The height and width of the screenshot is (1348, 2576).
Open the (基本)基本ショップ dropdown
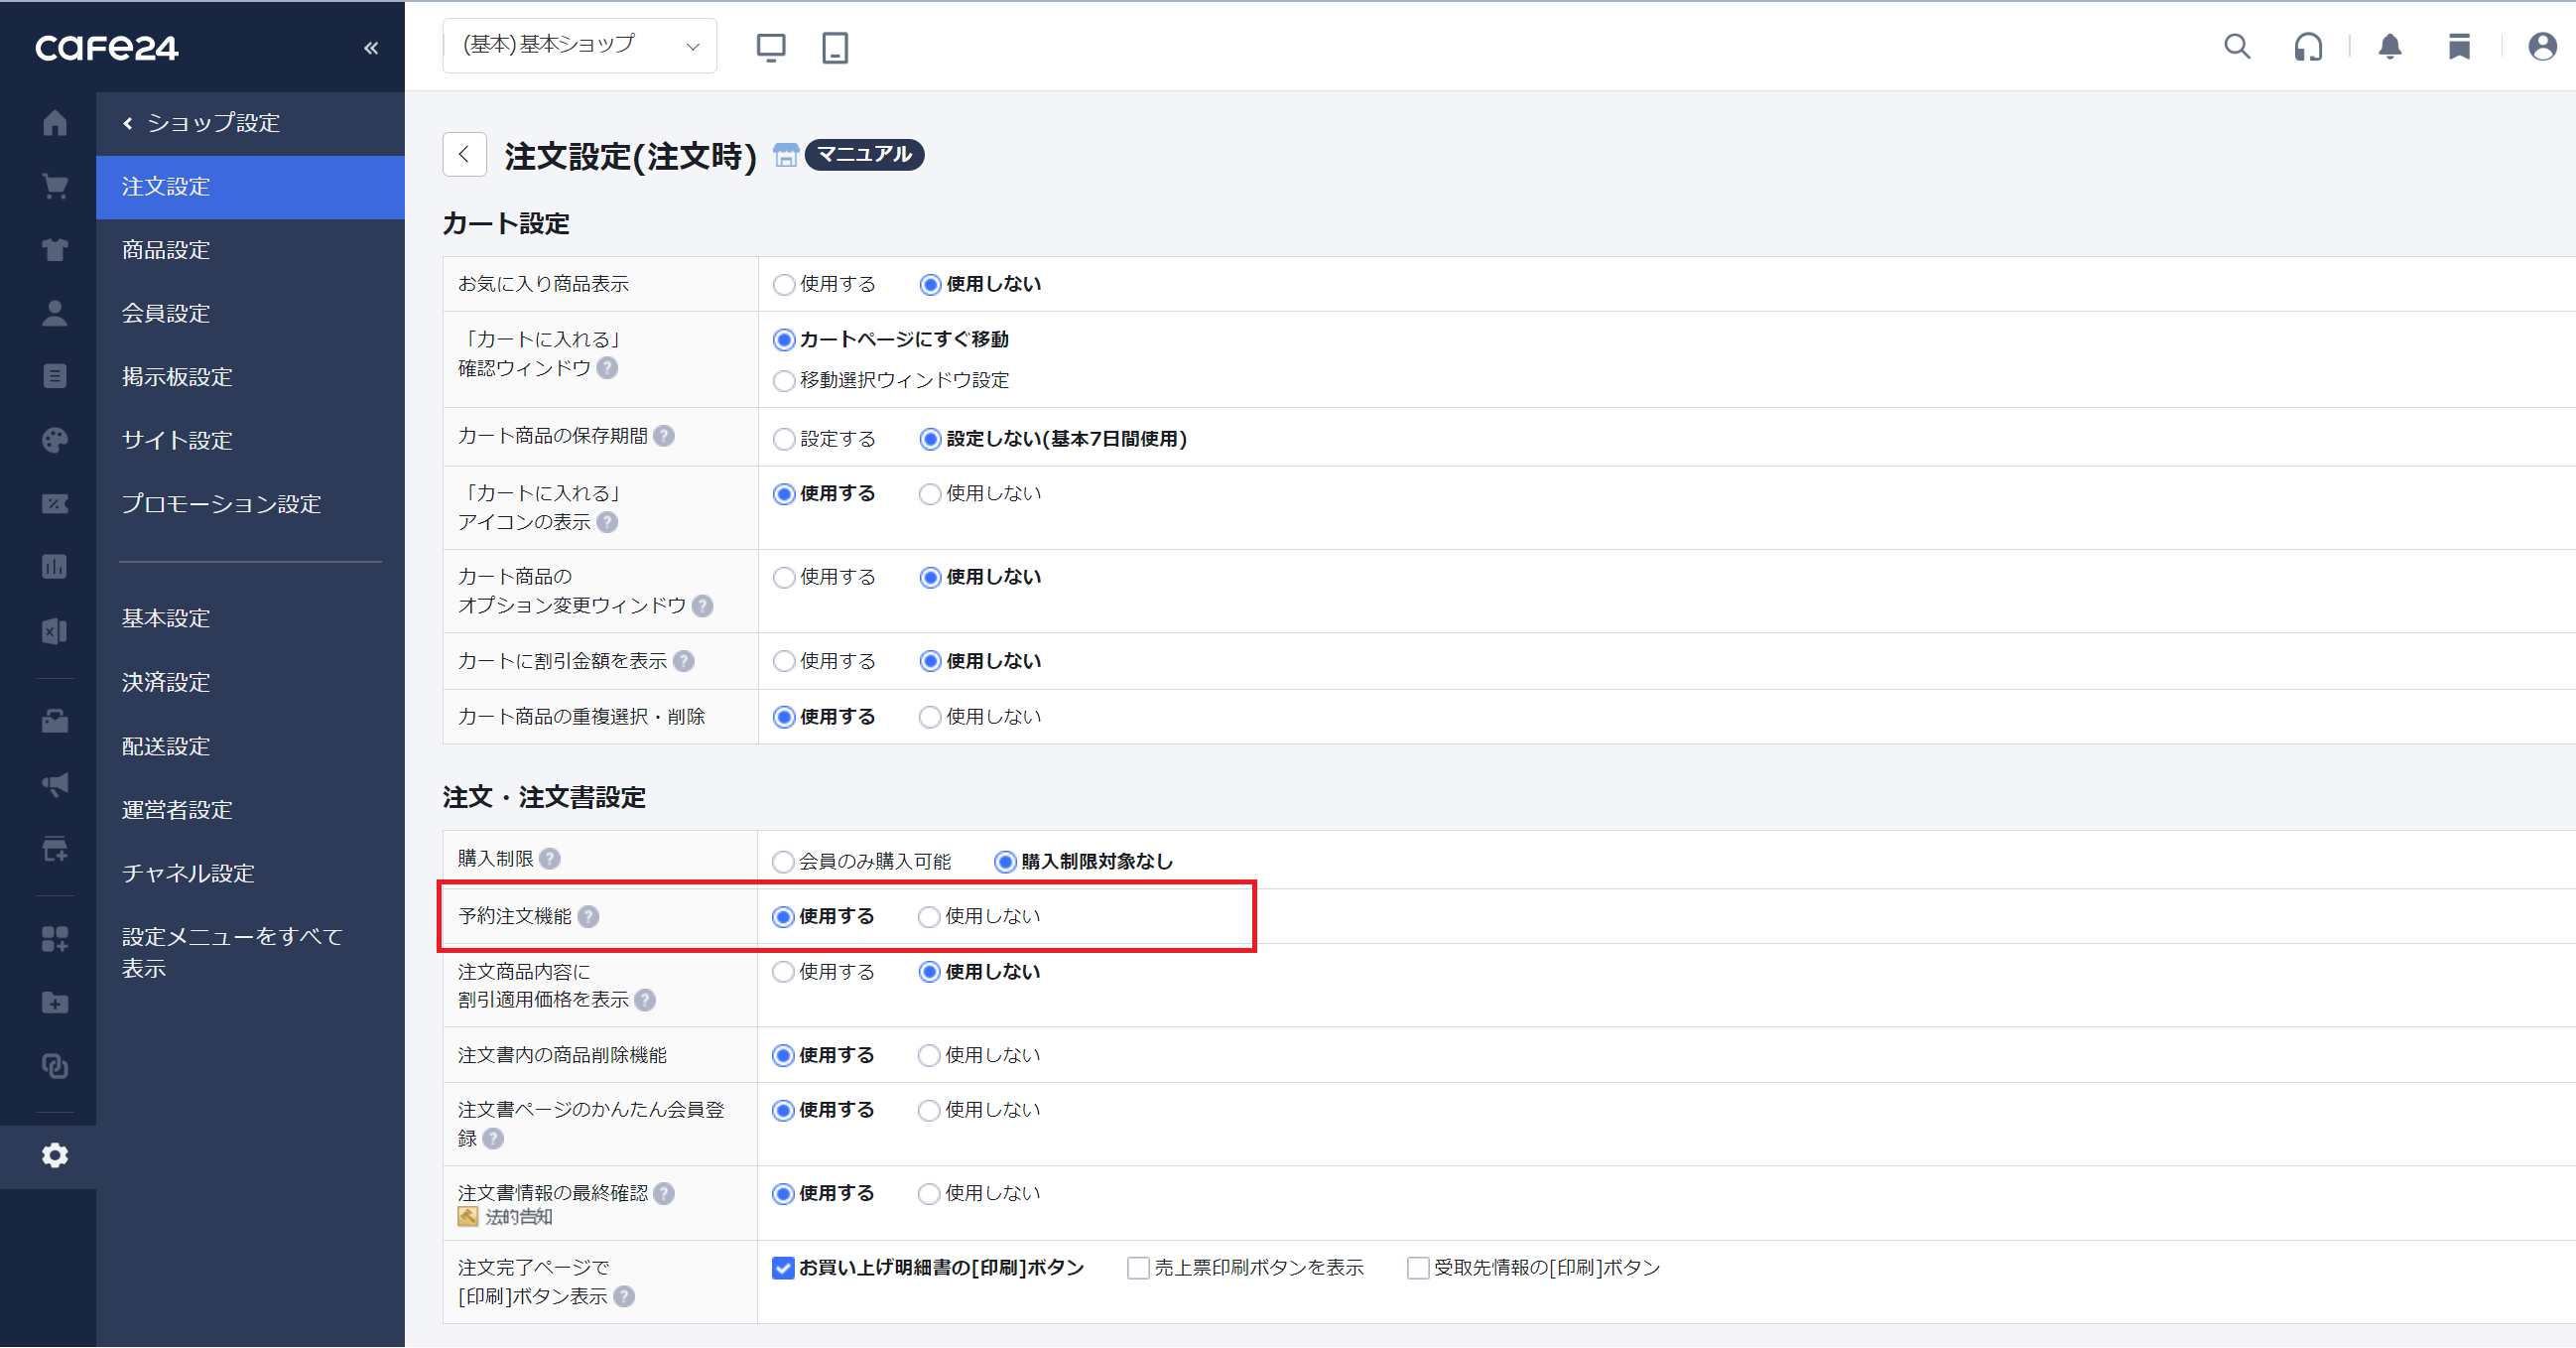579,46
